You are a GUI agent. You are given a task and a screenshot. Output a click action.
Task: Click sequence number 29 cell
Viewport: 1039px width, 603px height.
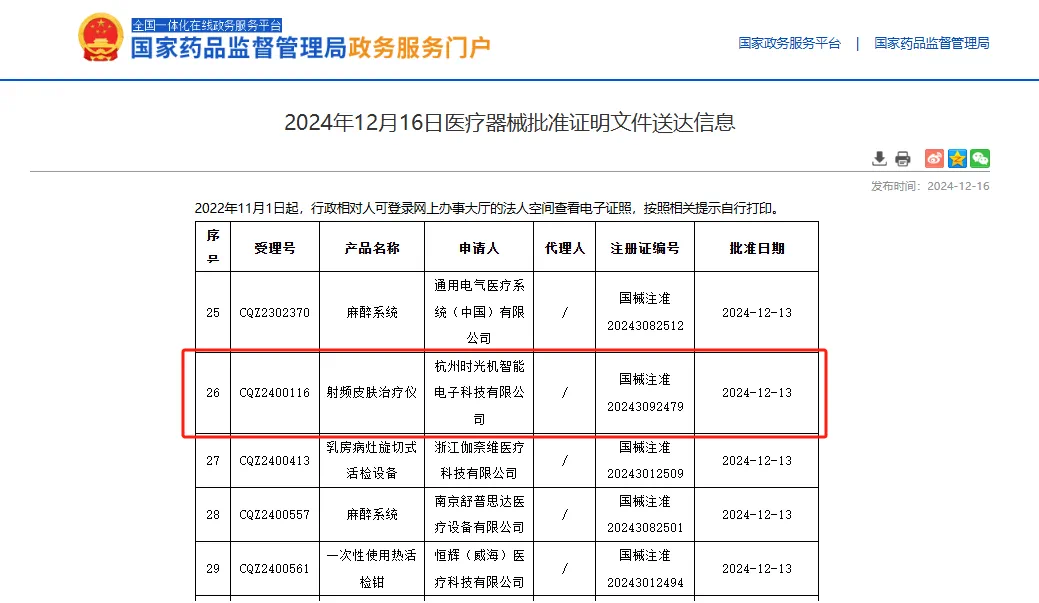pos(213,569)
